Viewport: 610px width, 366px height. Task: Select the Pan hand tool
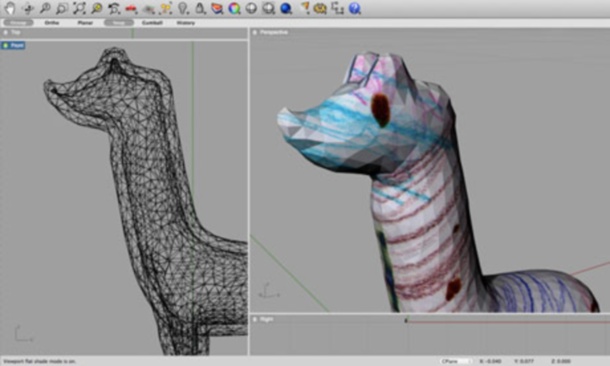[x=10, y=8]
